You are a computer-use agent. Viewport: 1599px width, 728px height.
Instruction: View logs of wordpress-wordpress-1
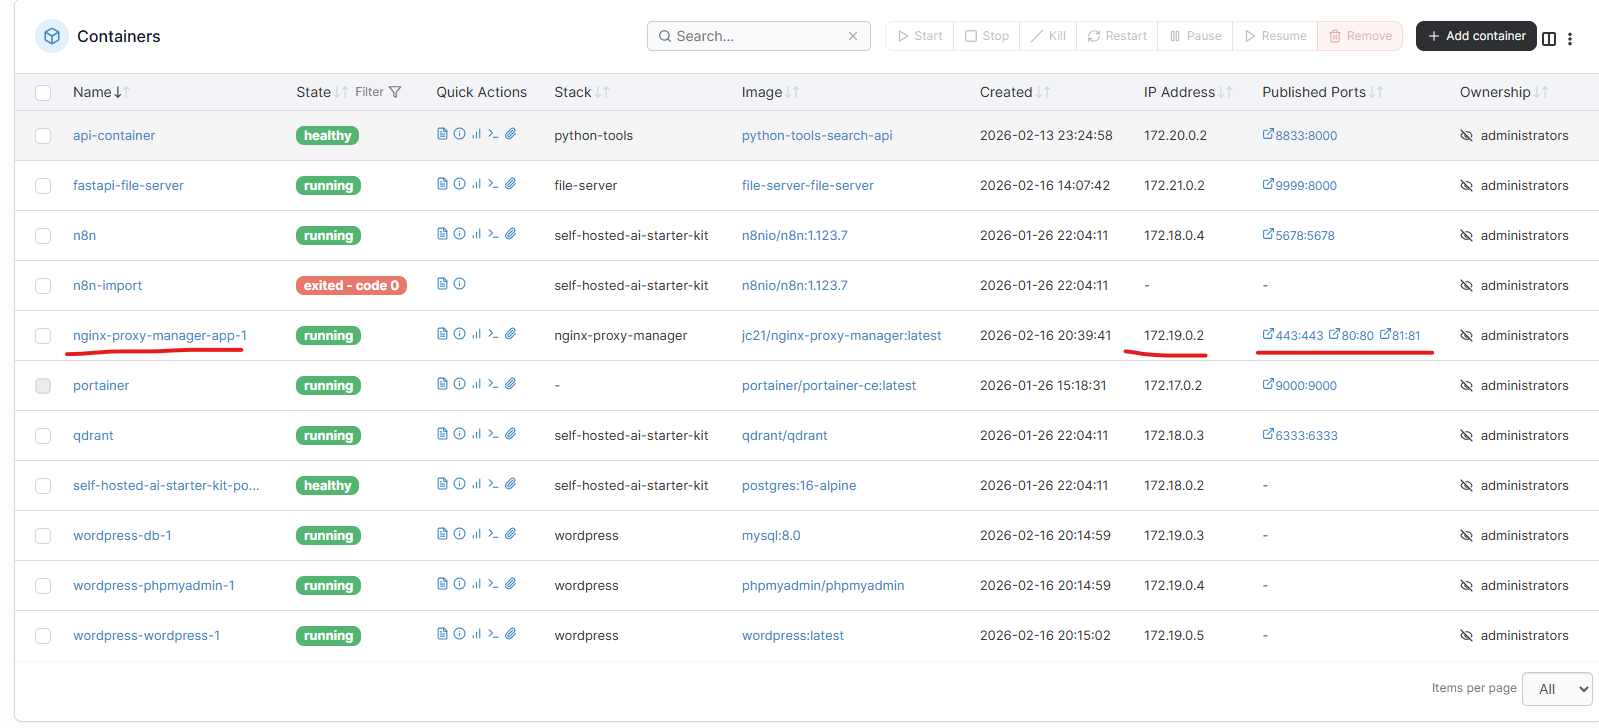tap(442, 634)
